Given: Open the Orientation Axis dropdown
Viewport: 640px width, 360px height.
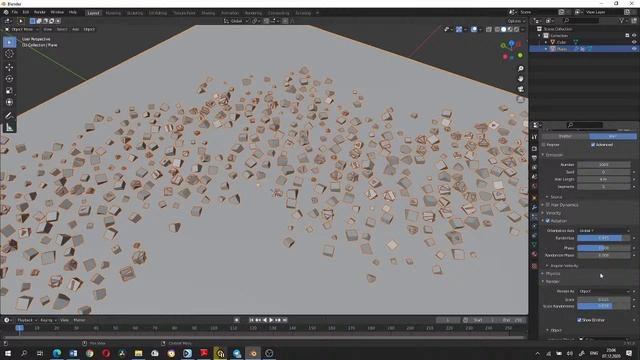Looking at the screenshot, I should pos(603,231).
